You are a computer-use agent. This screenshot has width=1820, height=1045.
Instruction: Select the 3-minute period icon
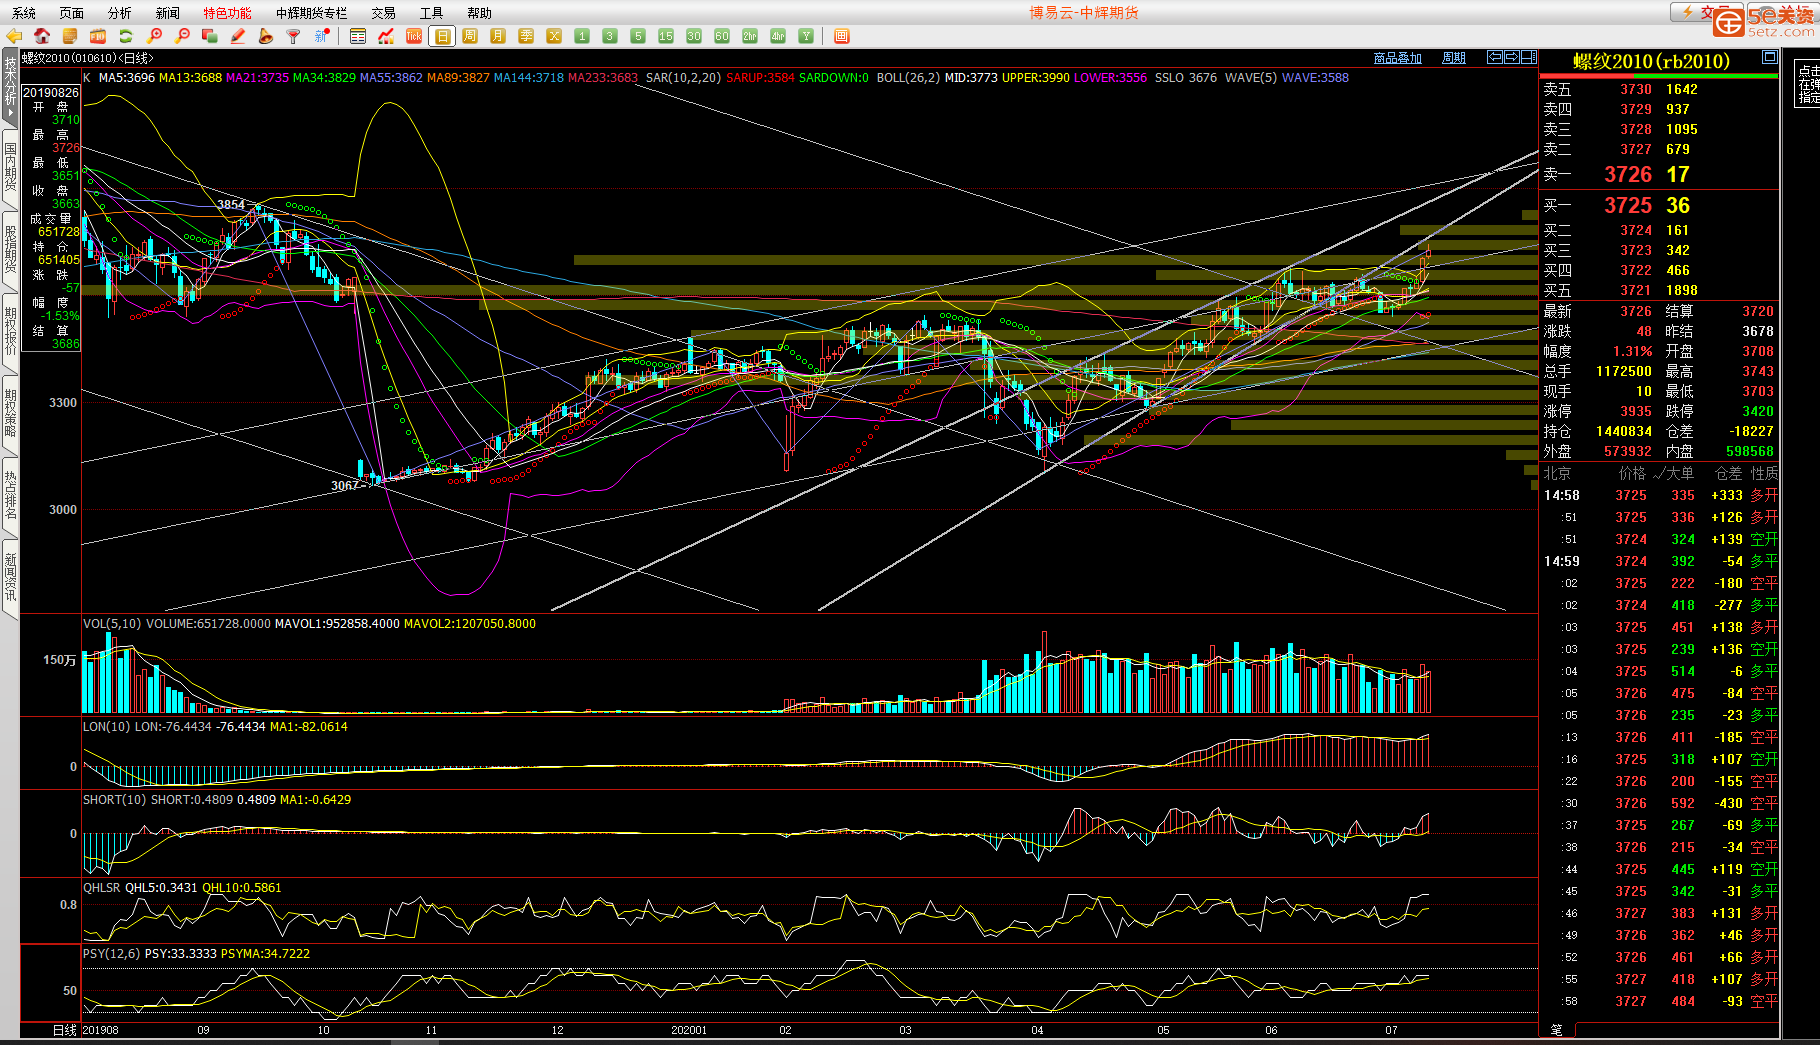(610, 36)
